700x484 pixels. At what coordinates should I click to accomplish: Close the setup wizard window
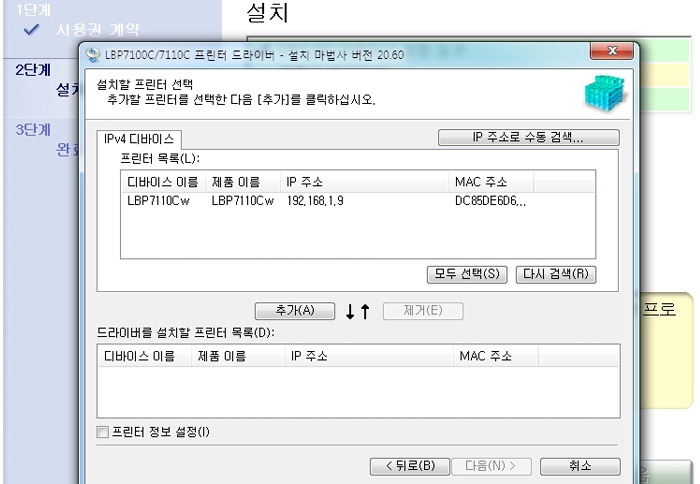[x=612, y=51]
